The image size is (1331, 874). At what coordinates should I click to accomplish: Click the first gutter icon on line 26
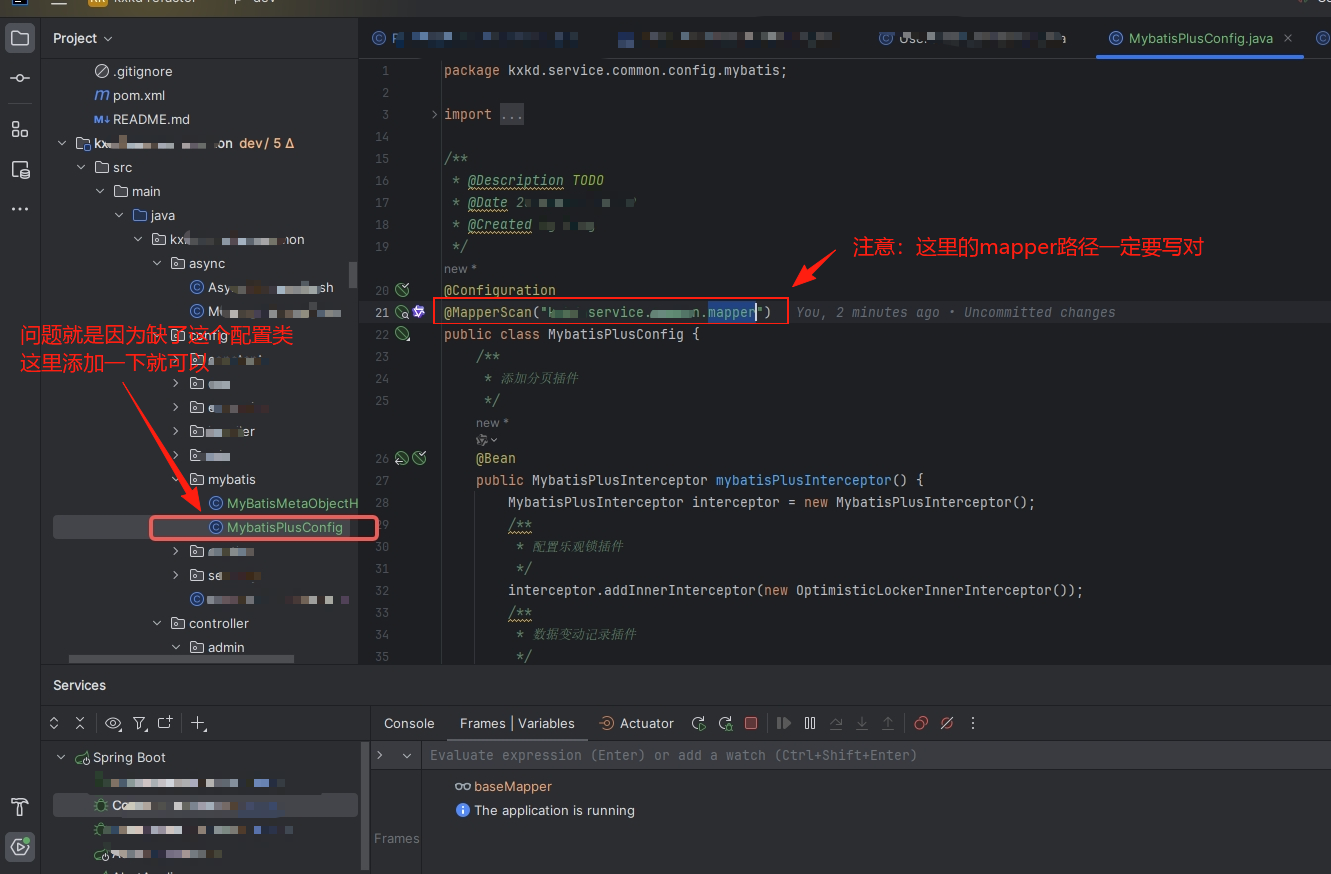point(401,458)
